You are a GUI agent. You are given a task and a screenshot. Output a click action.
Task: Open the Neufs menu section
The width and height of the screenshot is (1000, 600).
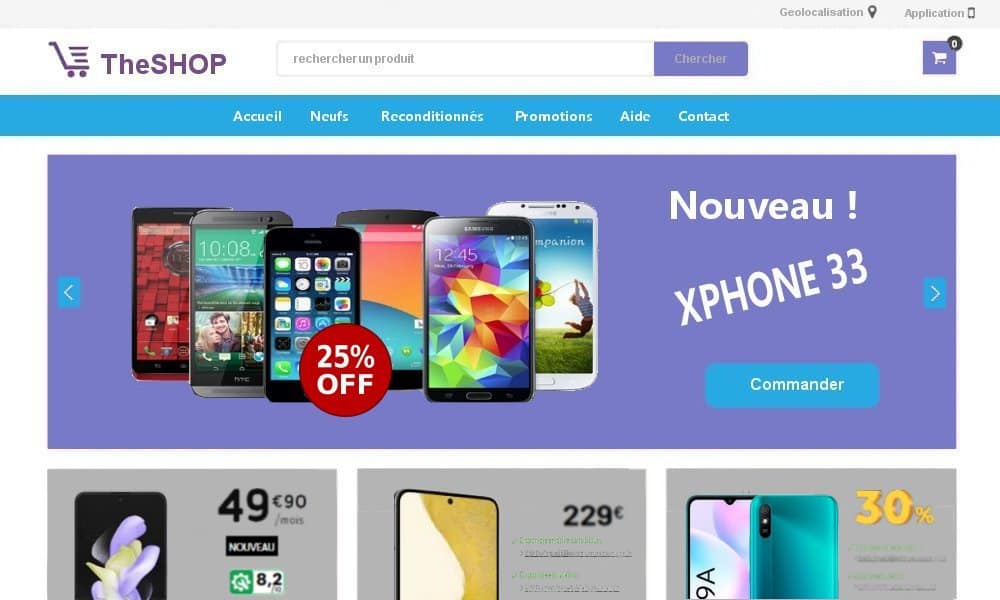click(329, 116)
